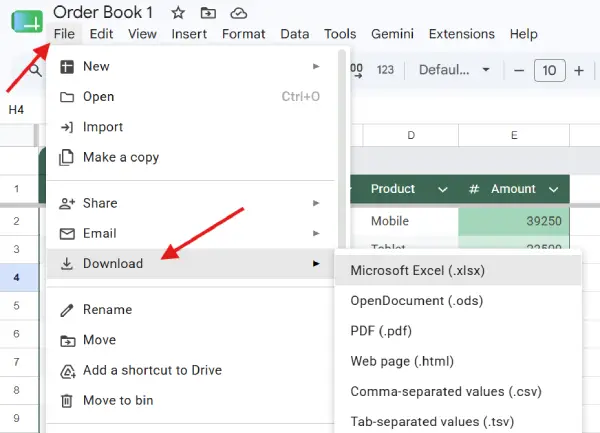
Task: Download as OpenDocument (.ods)
Action: pos(458,301)
